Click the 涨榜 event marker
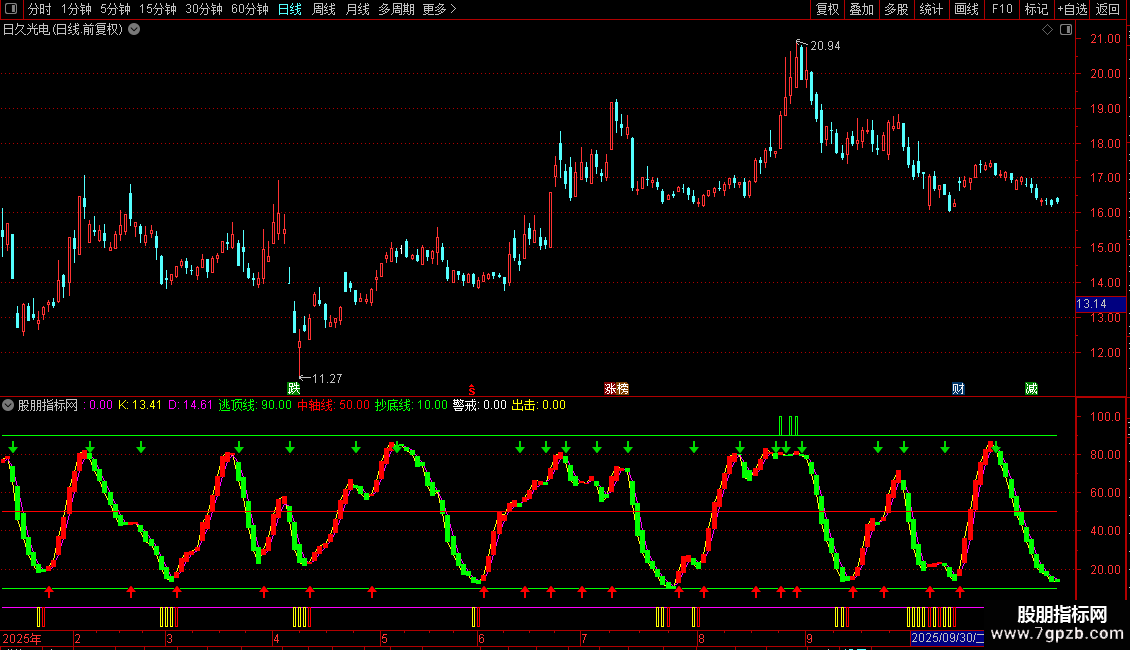Screen dimensions: 1130x650 [616, 388]
